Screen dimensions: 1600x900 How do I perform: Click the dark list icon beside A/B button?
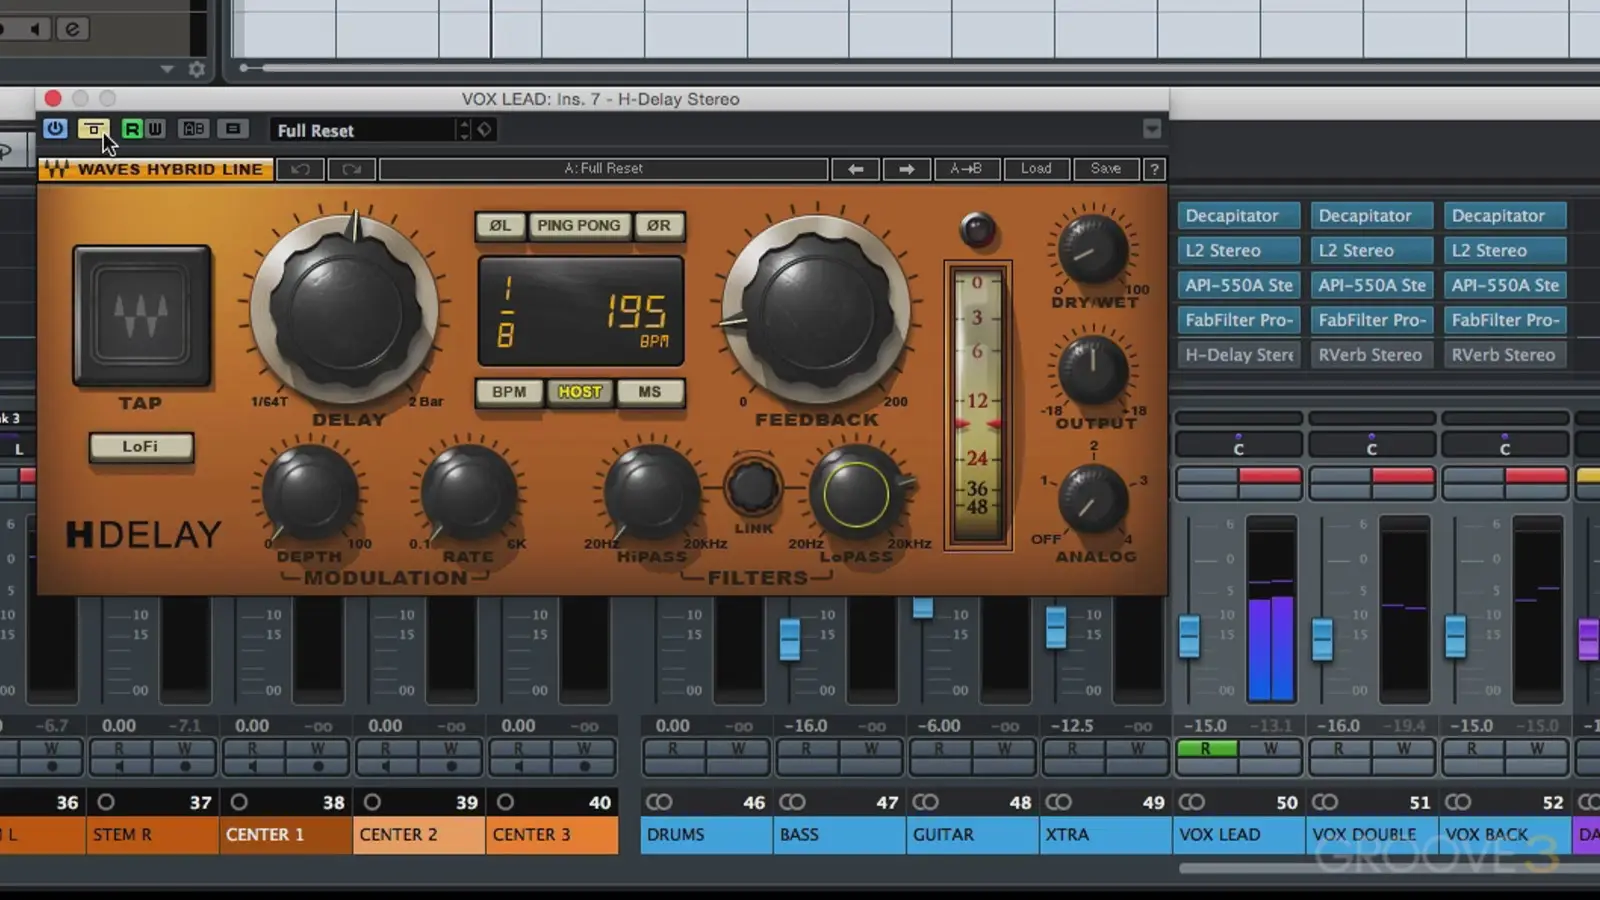point(233,129)
